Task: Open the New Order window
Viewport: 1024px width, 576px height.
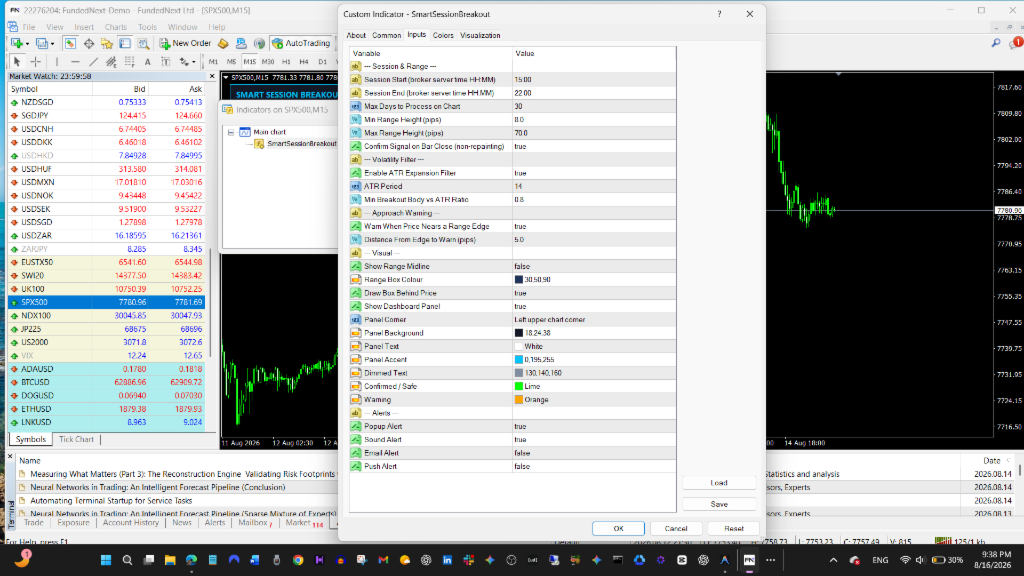Action: 185,43
